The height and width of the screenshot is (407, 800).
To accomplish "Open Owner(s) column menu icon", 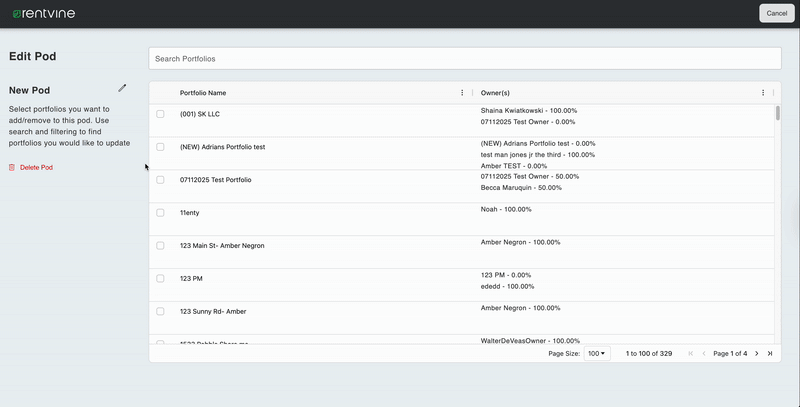I will click(763, 93).
